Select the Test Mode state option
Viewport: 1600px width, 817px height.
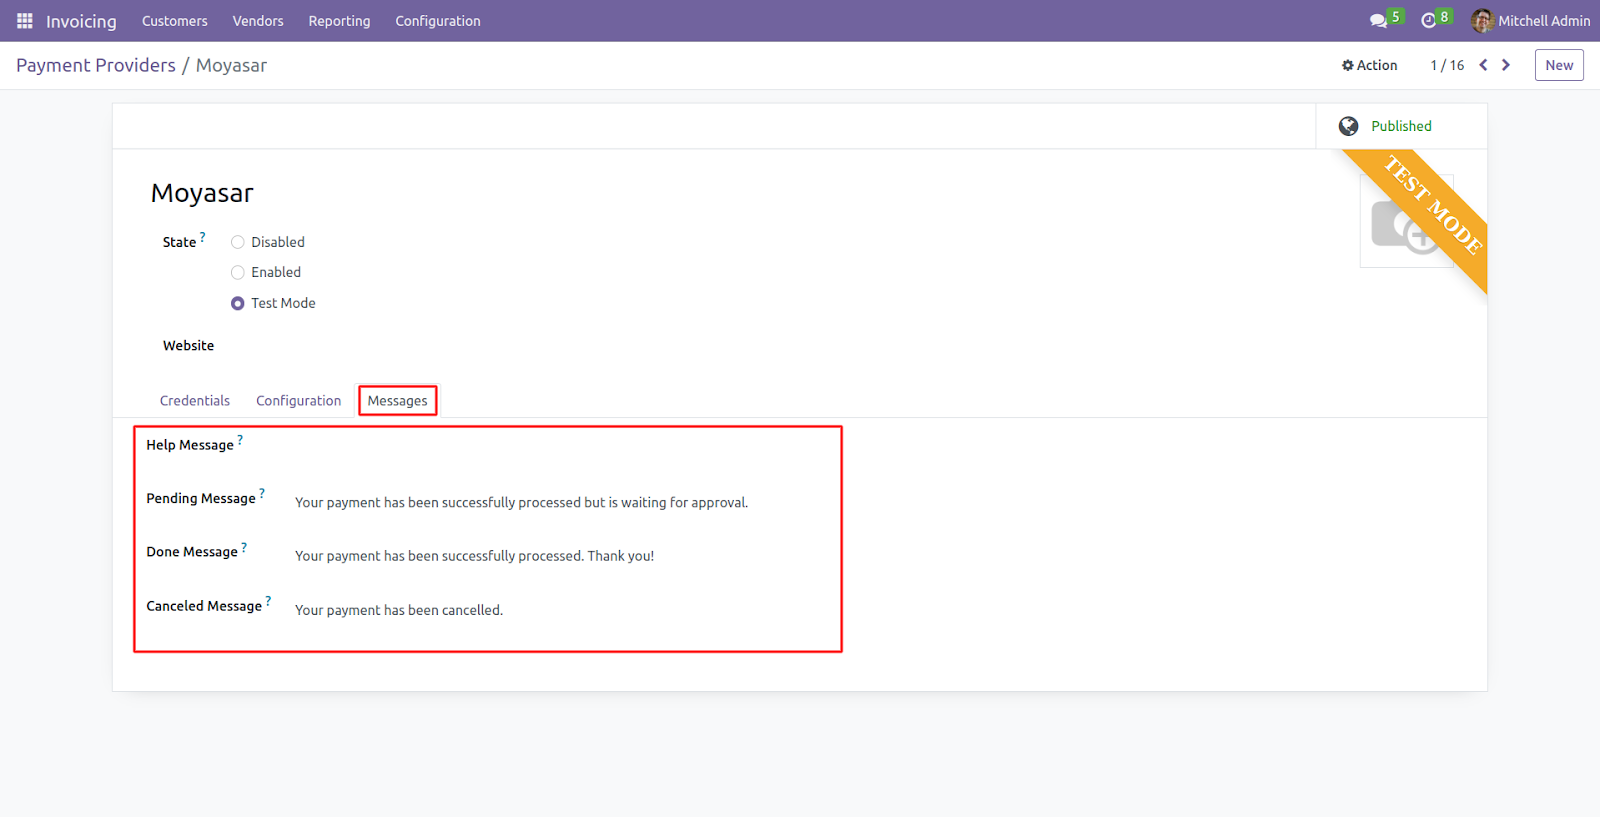click(238, 303)
